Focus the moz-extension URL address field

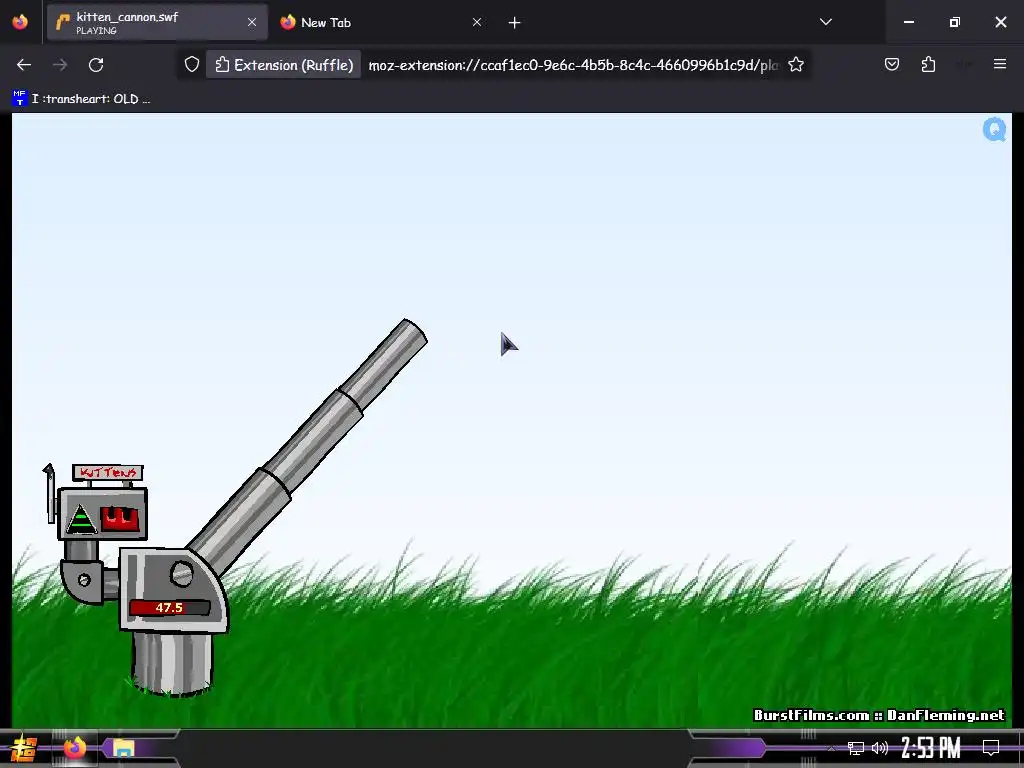pyautogui.click(x=573, y=65)
